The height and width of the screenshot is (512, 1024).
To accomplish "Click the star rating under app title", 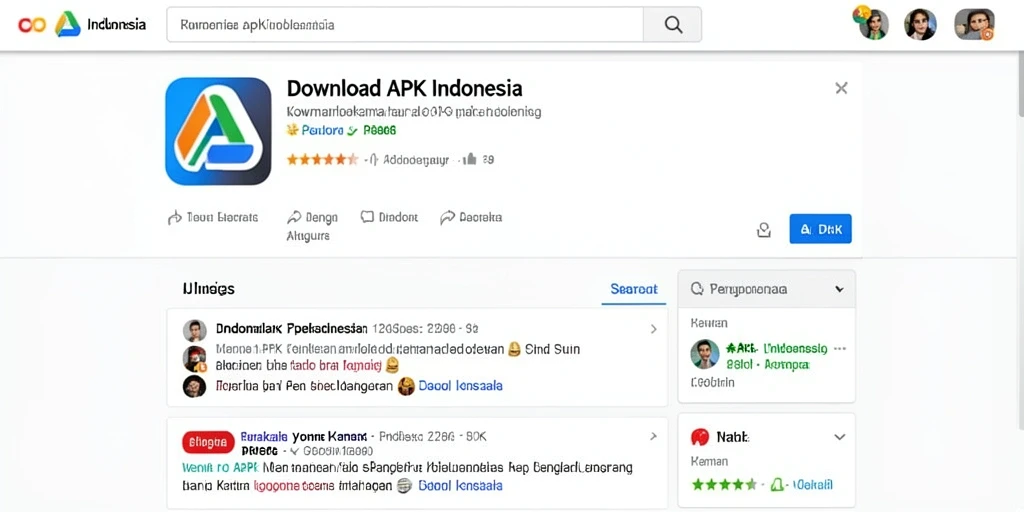I will 322,159.
